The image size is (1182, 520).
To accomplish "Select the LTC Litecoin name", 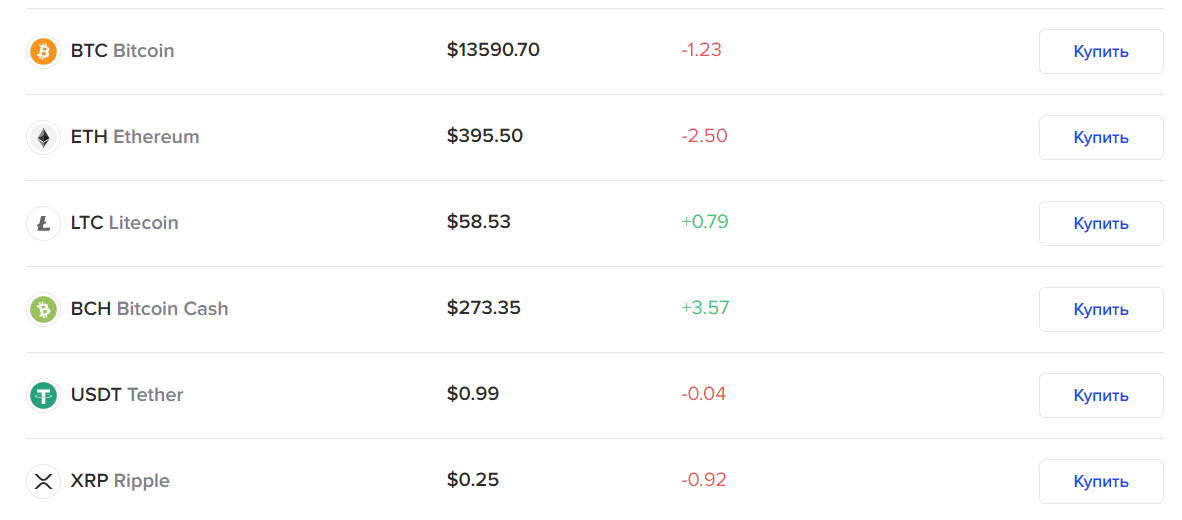I will click(x=124, y=223).
